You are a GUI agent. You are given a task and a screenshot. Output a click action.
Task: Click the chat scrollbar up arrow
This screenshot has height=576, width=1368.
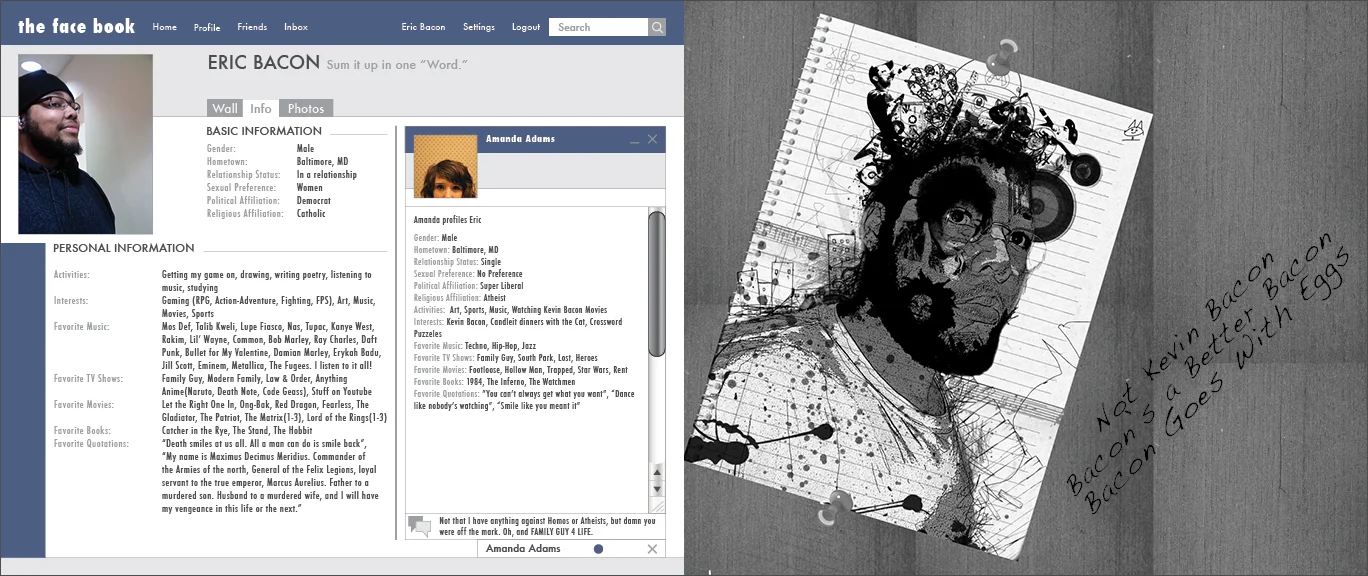tap(657, 471)
